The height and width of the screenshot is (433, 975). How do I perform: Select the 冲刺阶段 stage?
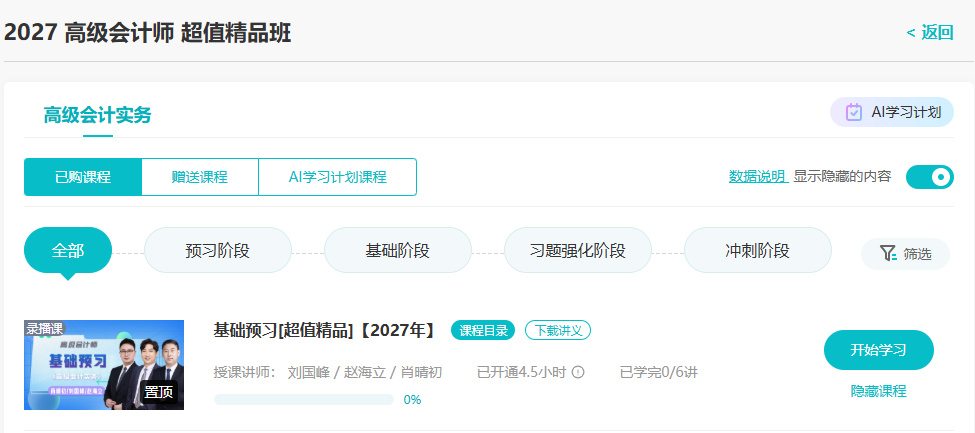point(757,251)
